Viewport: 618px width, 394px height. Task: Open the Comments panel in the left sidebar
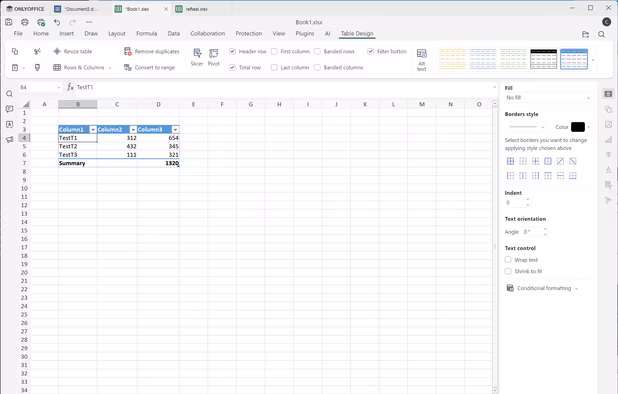tap(9, 109)
